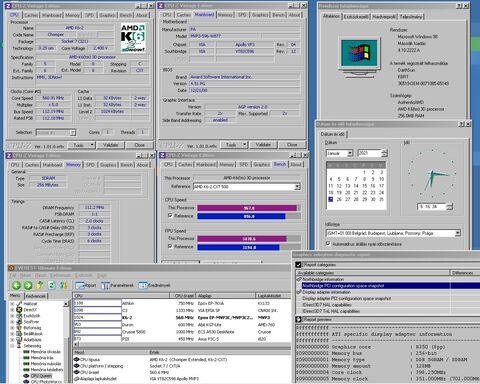480x384 pixels.
Task: Toggle CPU Speed Reference checkbox in Bench
Action: point(170,216)
